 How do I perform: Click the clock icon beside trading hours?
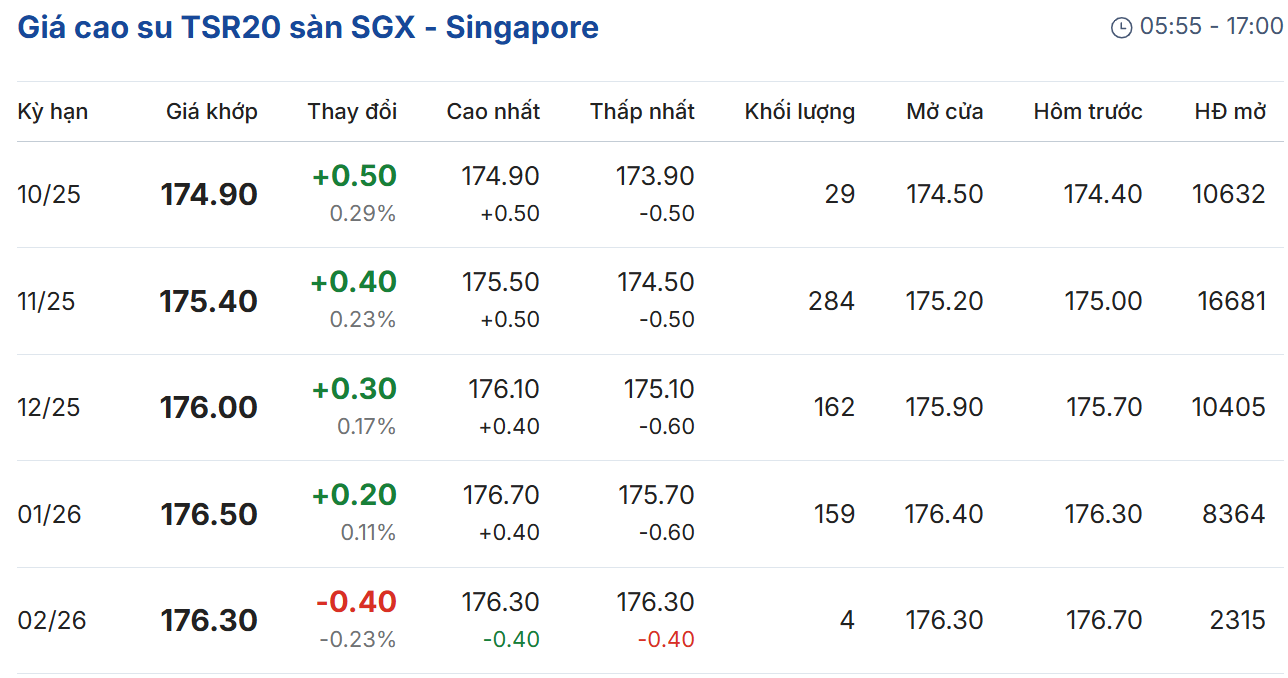1121,28
